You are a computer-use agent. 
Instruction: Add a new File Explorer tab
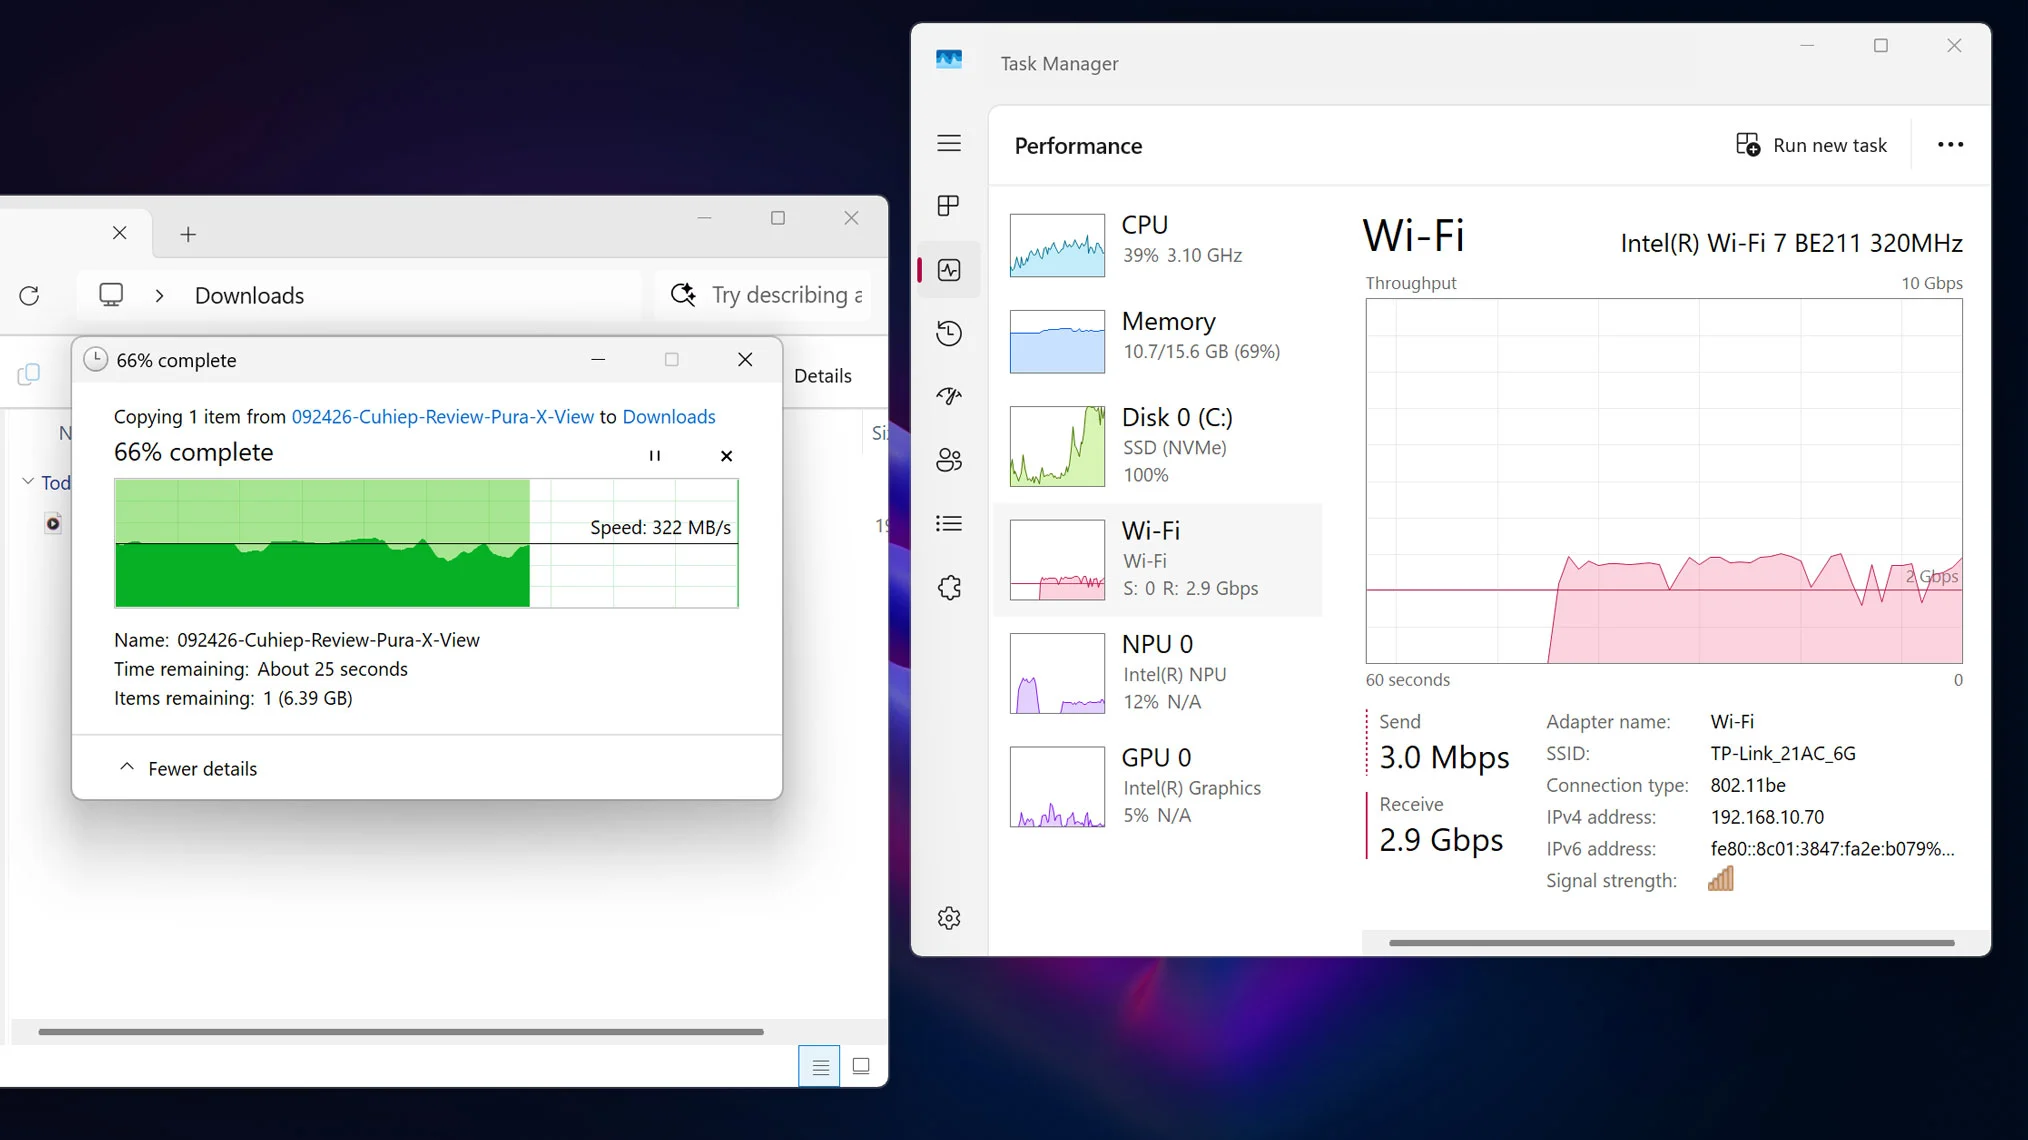188,234
